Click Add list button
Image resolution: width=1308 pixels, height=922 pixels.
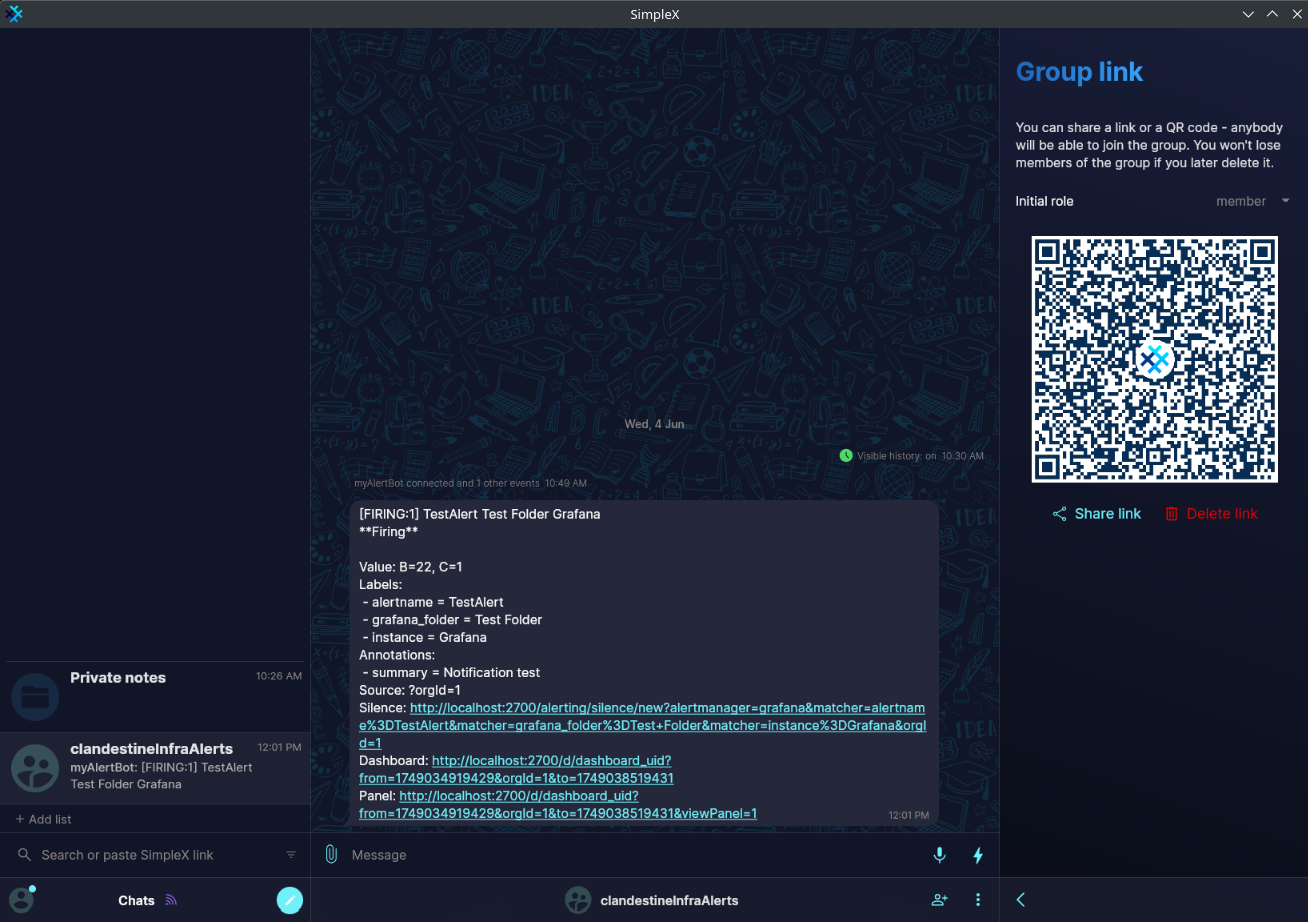click(44, 819)
